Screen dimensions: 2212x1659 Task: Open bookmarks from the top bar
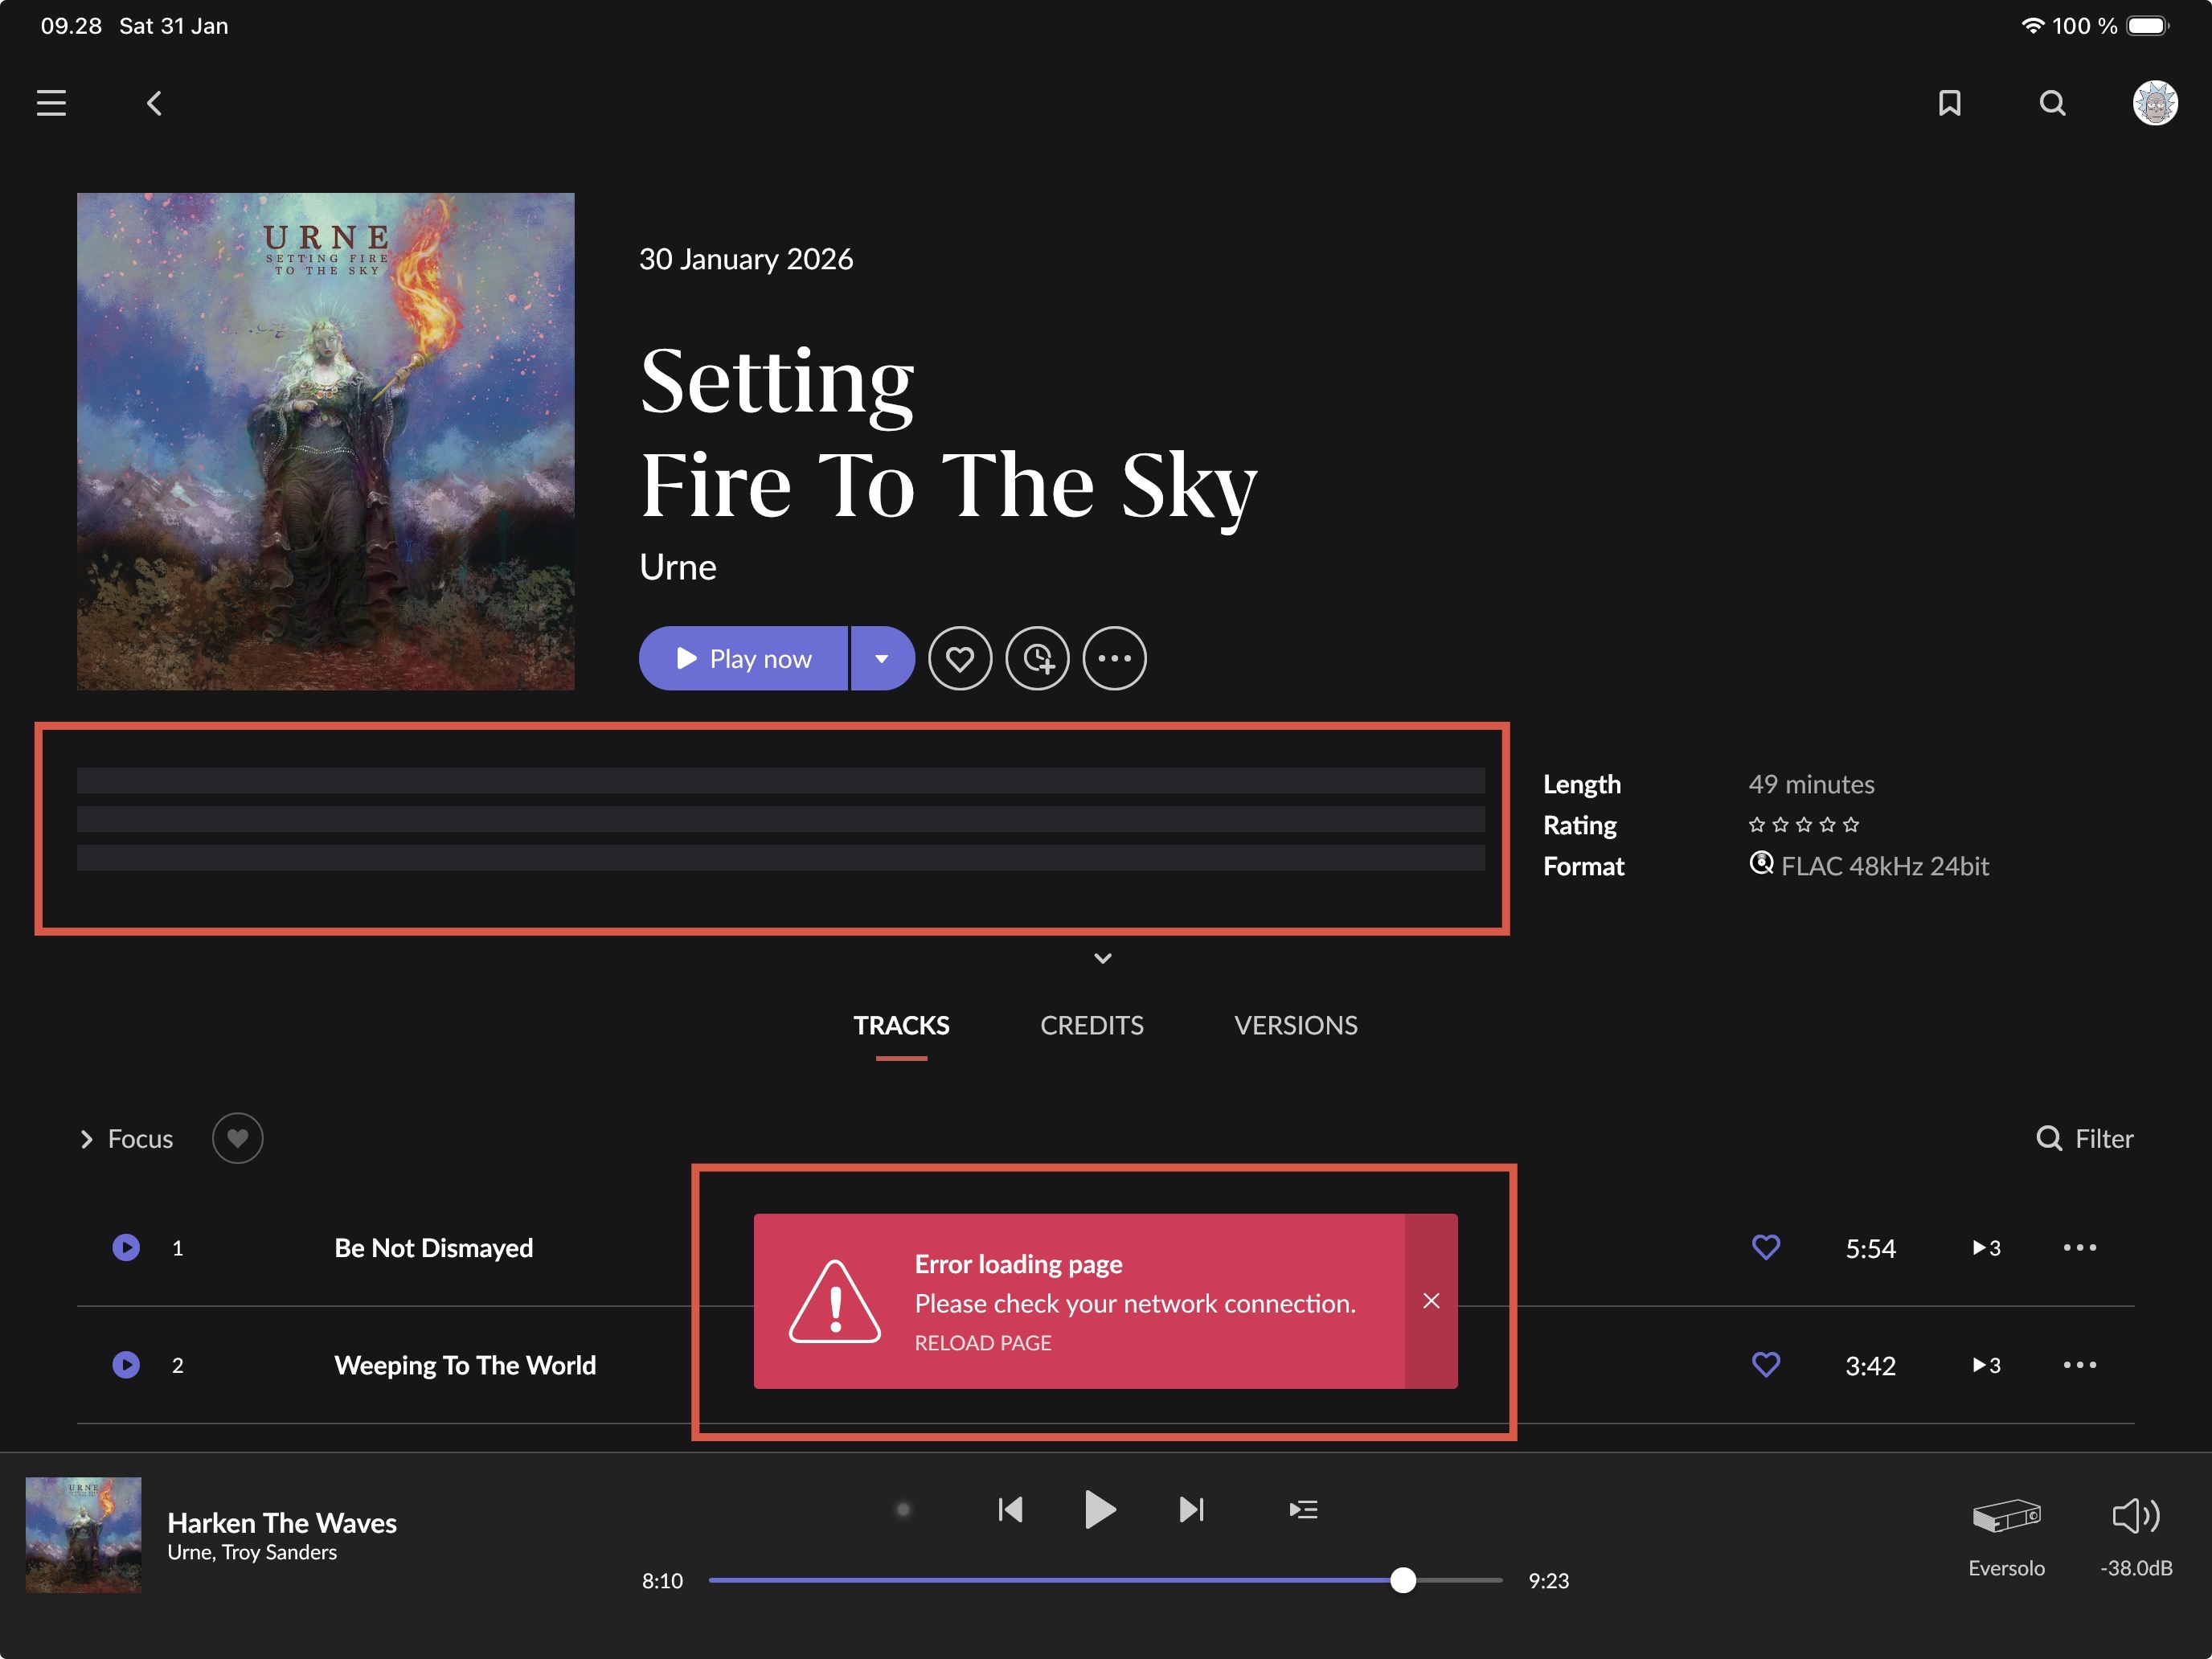pyautogui.click(x=1949, y=103)
